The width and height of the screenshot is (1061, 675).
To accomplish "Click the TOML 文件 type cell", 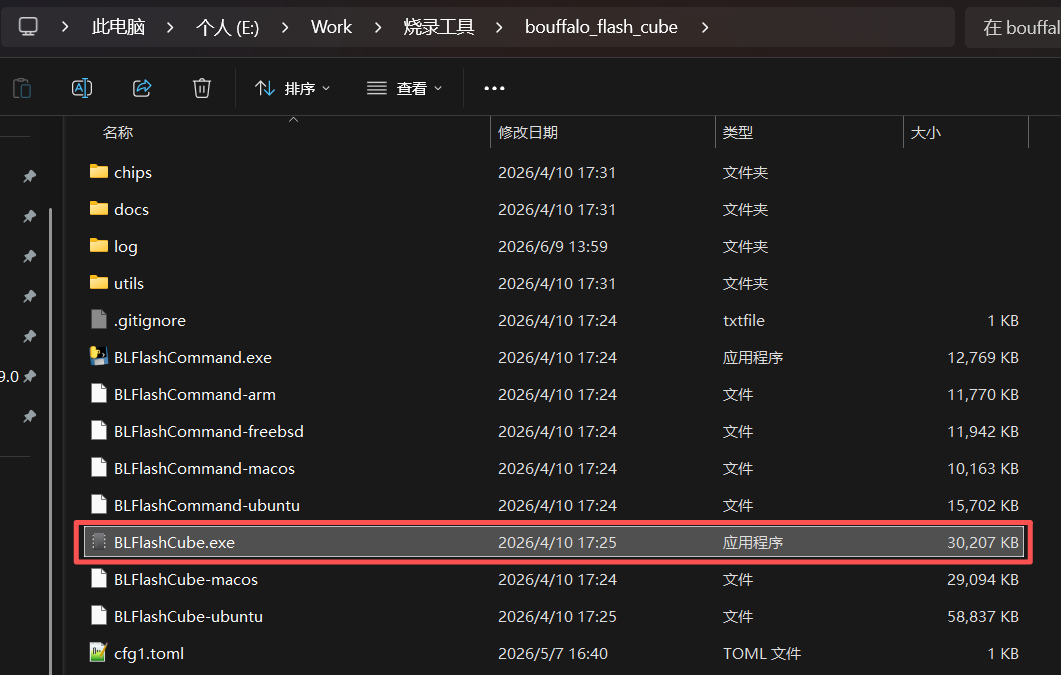I will (x=762, y=653).
